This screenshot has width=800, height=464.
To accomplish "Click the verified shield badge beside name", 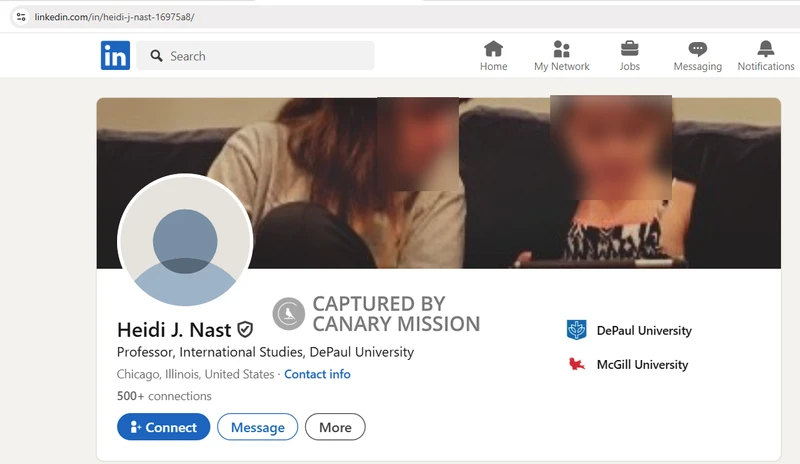I will pyautogui.click(x=245, y=329).
